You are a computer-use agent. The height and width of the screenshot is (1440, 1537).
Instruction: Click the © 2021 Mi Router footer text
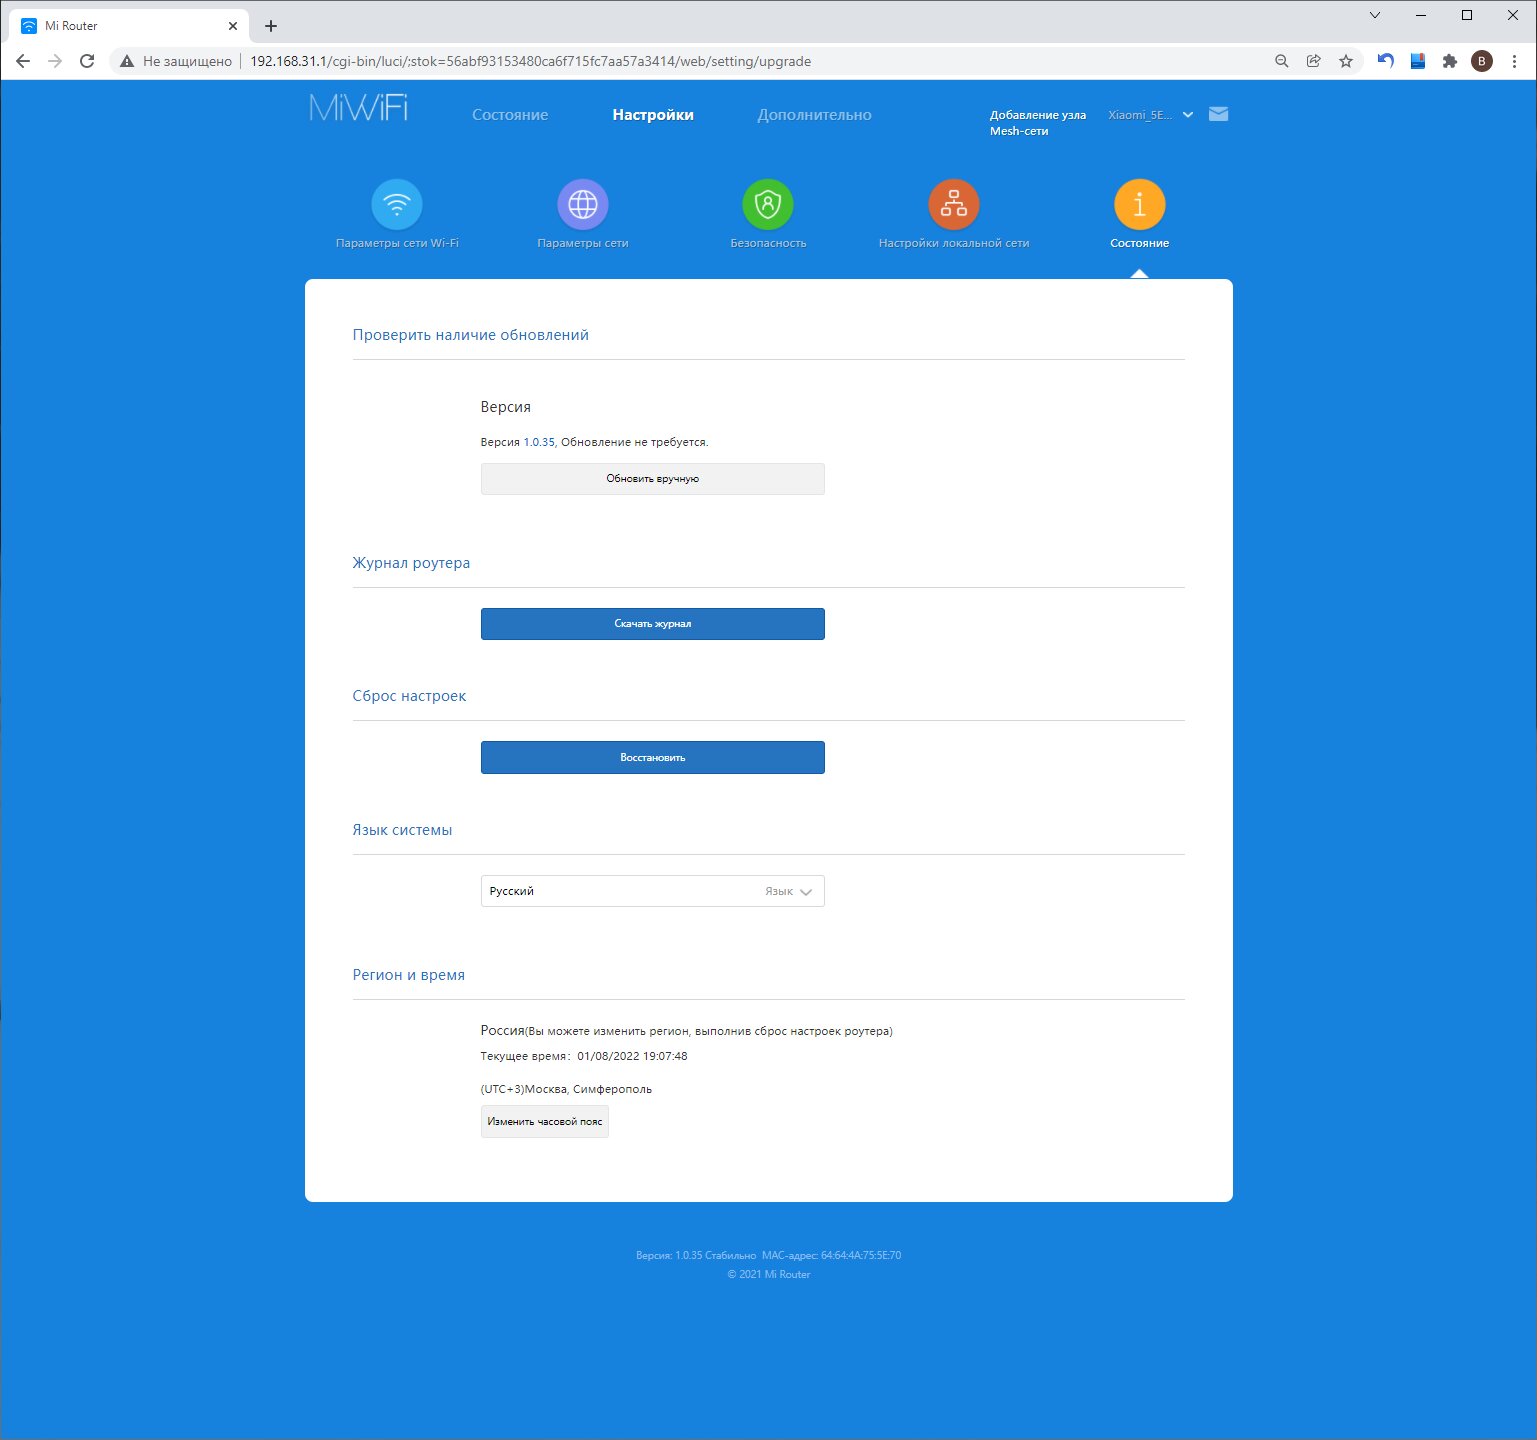click(769, 1274)
